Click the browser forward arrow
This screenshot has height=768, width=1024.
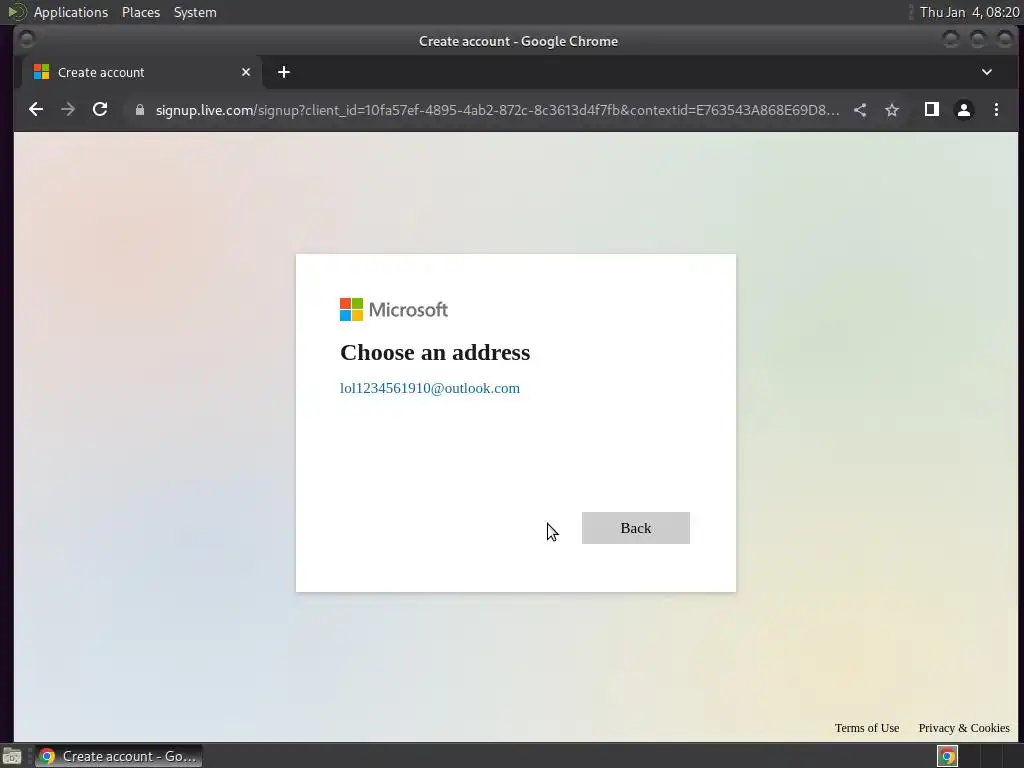[x=68, y=110]
